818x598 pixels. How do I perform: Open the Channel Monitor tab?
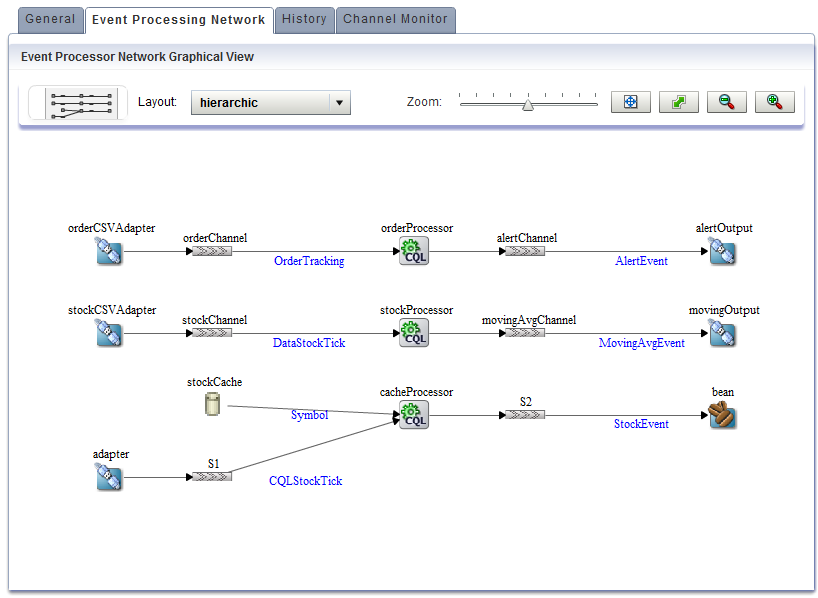(395, 20)
